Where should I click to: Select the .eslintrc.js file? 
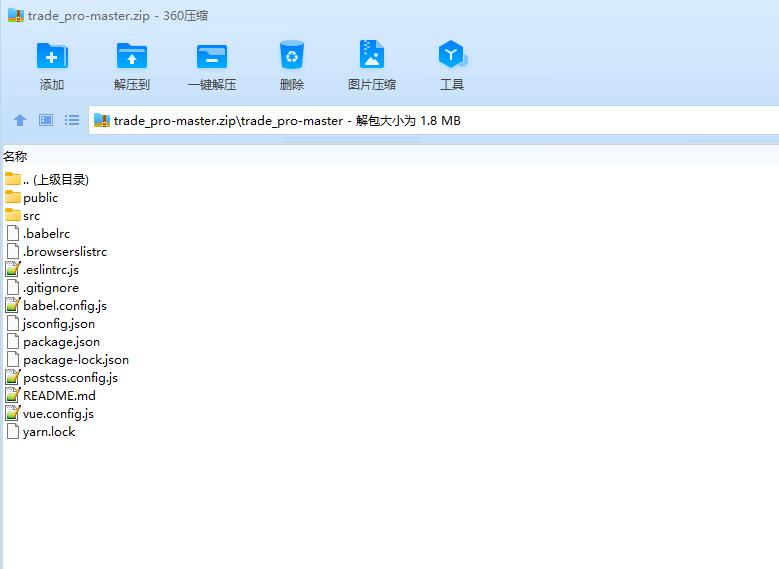(x=50, y=270)
